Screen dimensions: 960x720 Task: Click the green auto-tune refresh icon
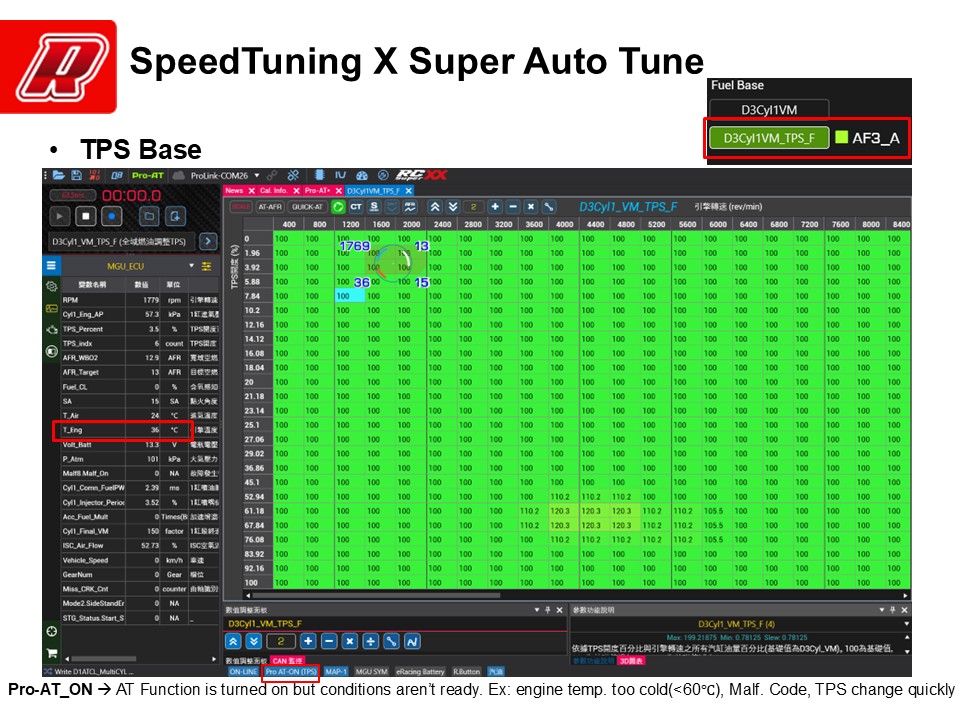pos(338,206)
